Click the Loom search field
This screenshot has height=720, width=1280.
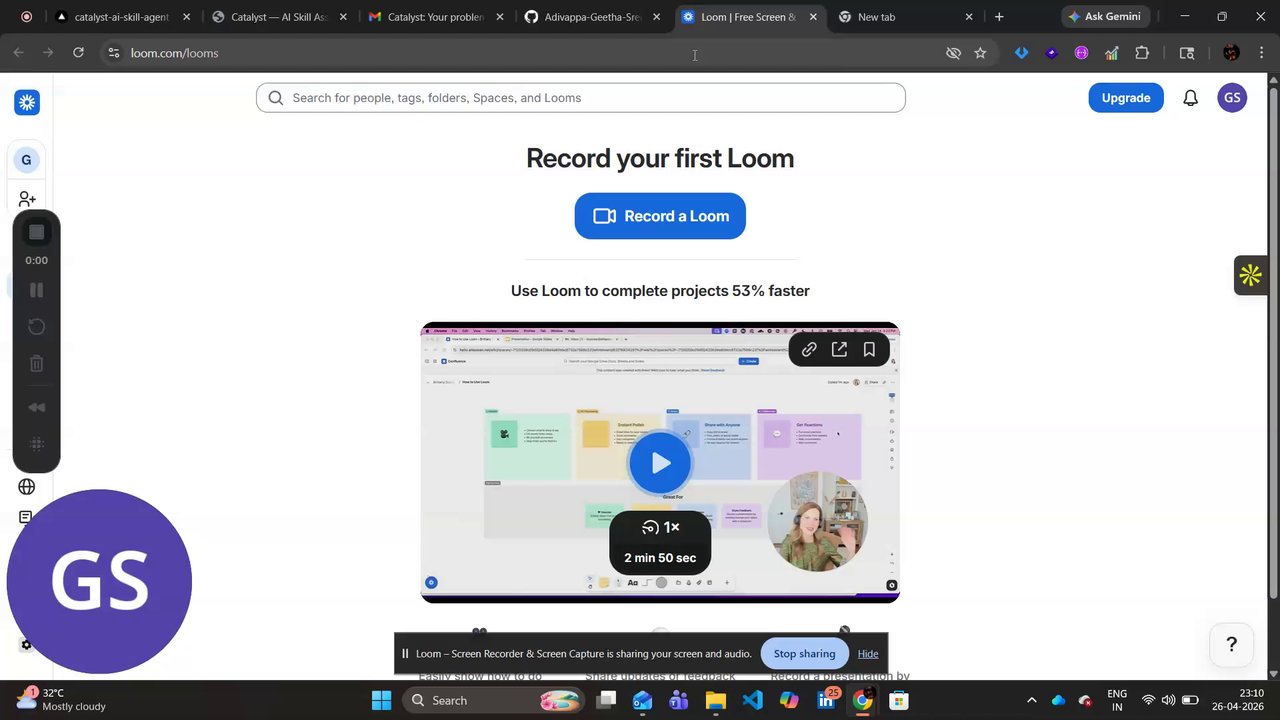581,98
